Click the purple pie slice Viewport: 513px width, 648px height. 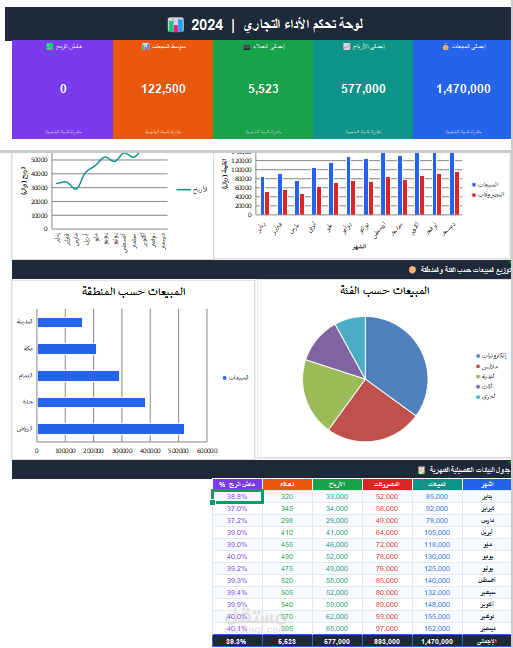[333, 351]
